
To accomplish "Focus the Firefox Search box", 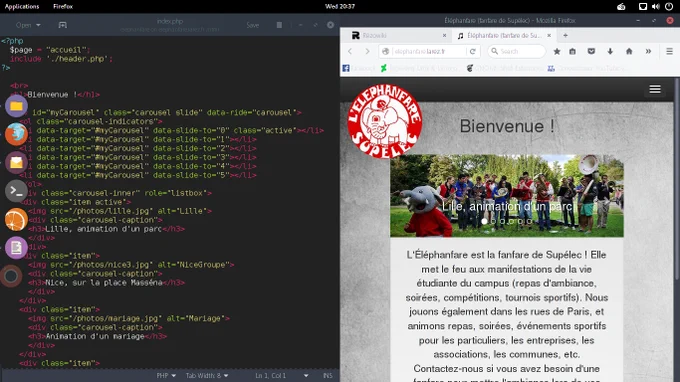I will (x=516, y=51).
